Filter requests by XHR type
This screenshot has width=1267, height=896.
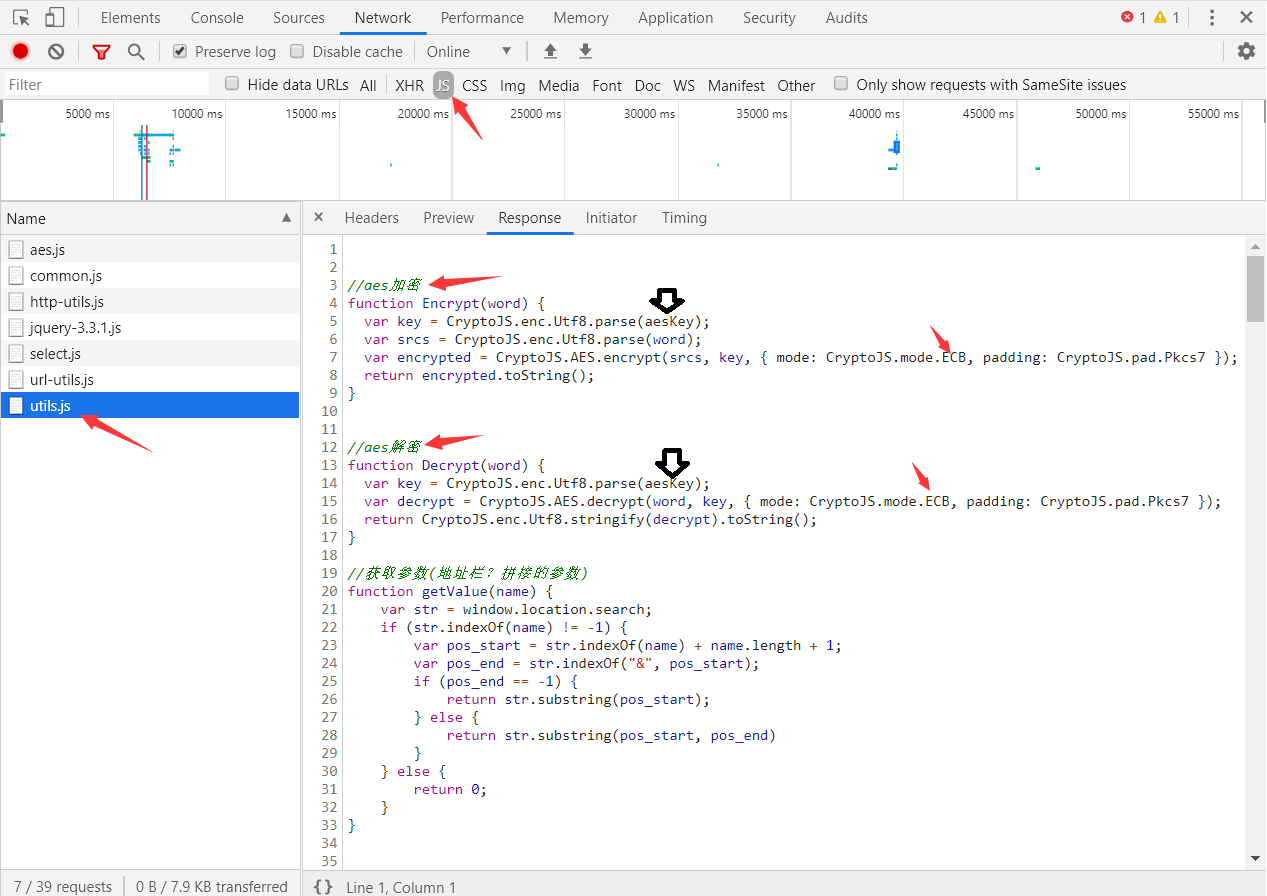coord(409,85)
